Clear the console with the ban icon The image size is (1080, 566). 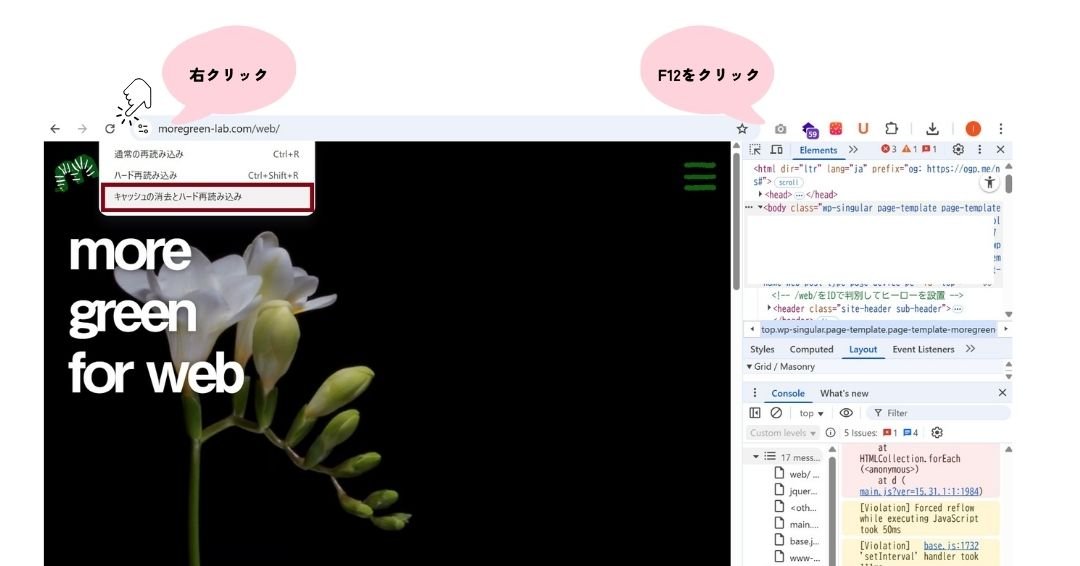click(x=776, y=413)
